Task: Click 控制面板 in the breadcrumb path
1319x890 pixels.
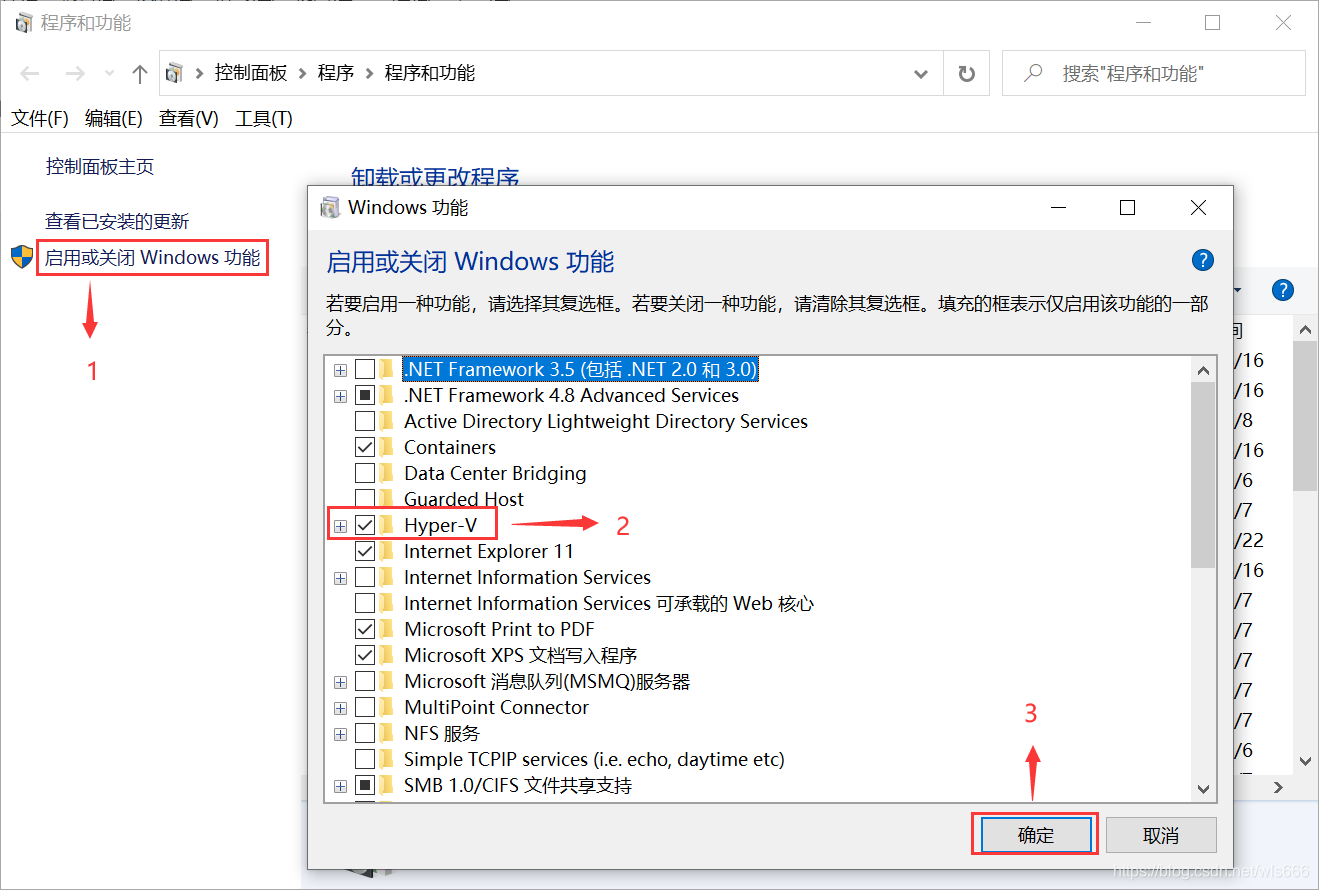Action: click(251, 73)
